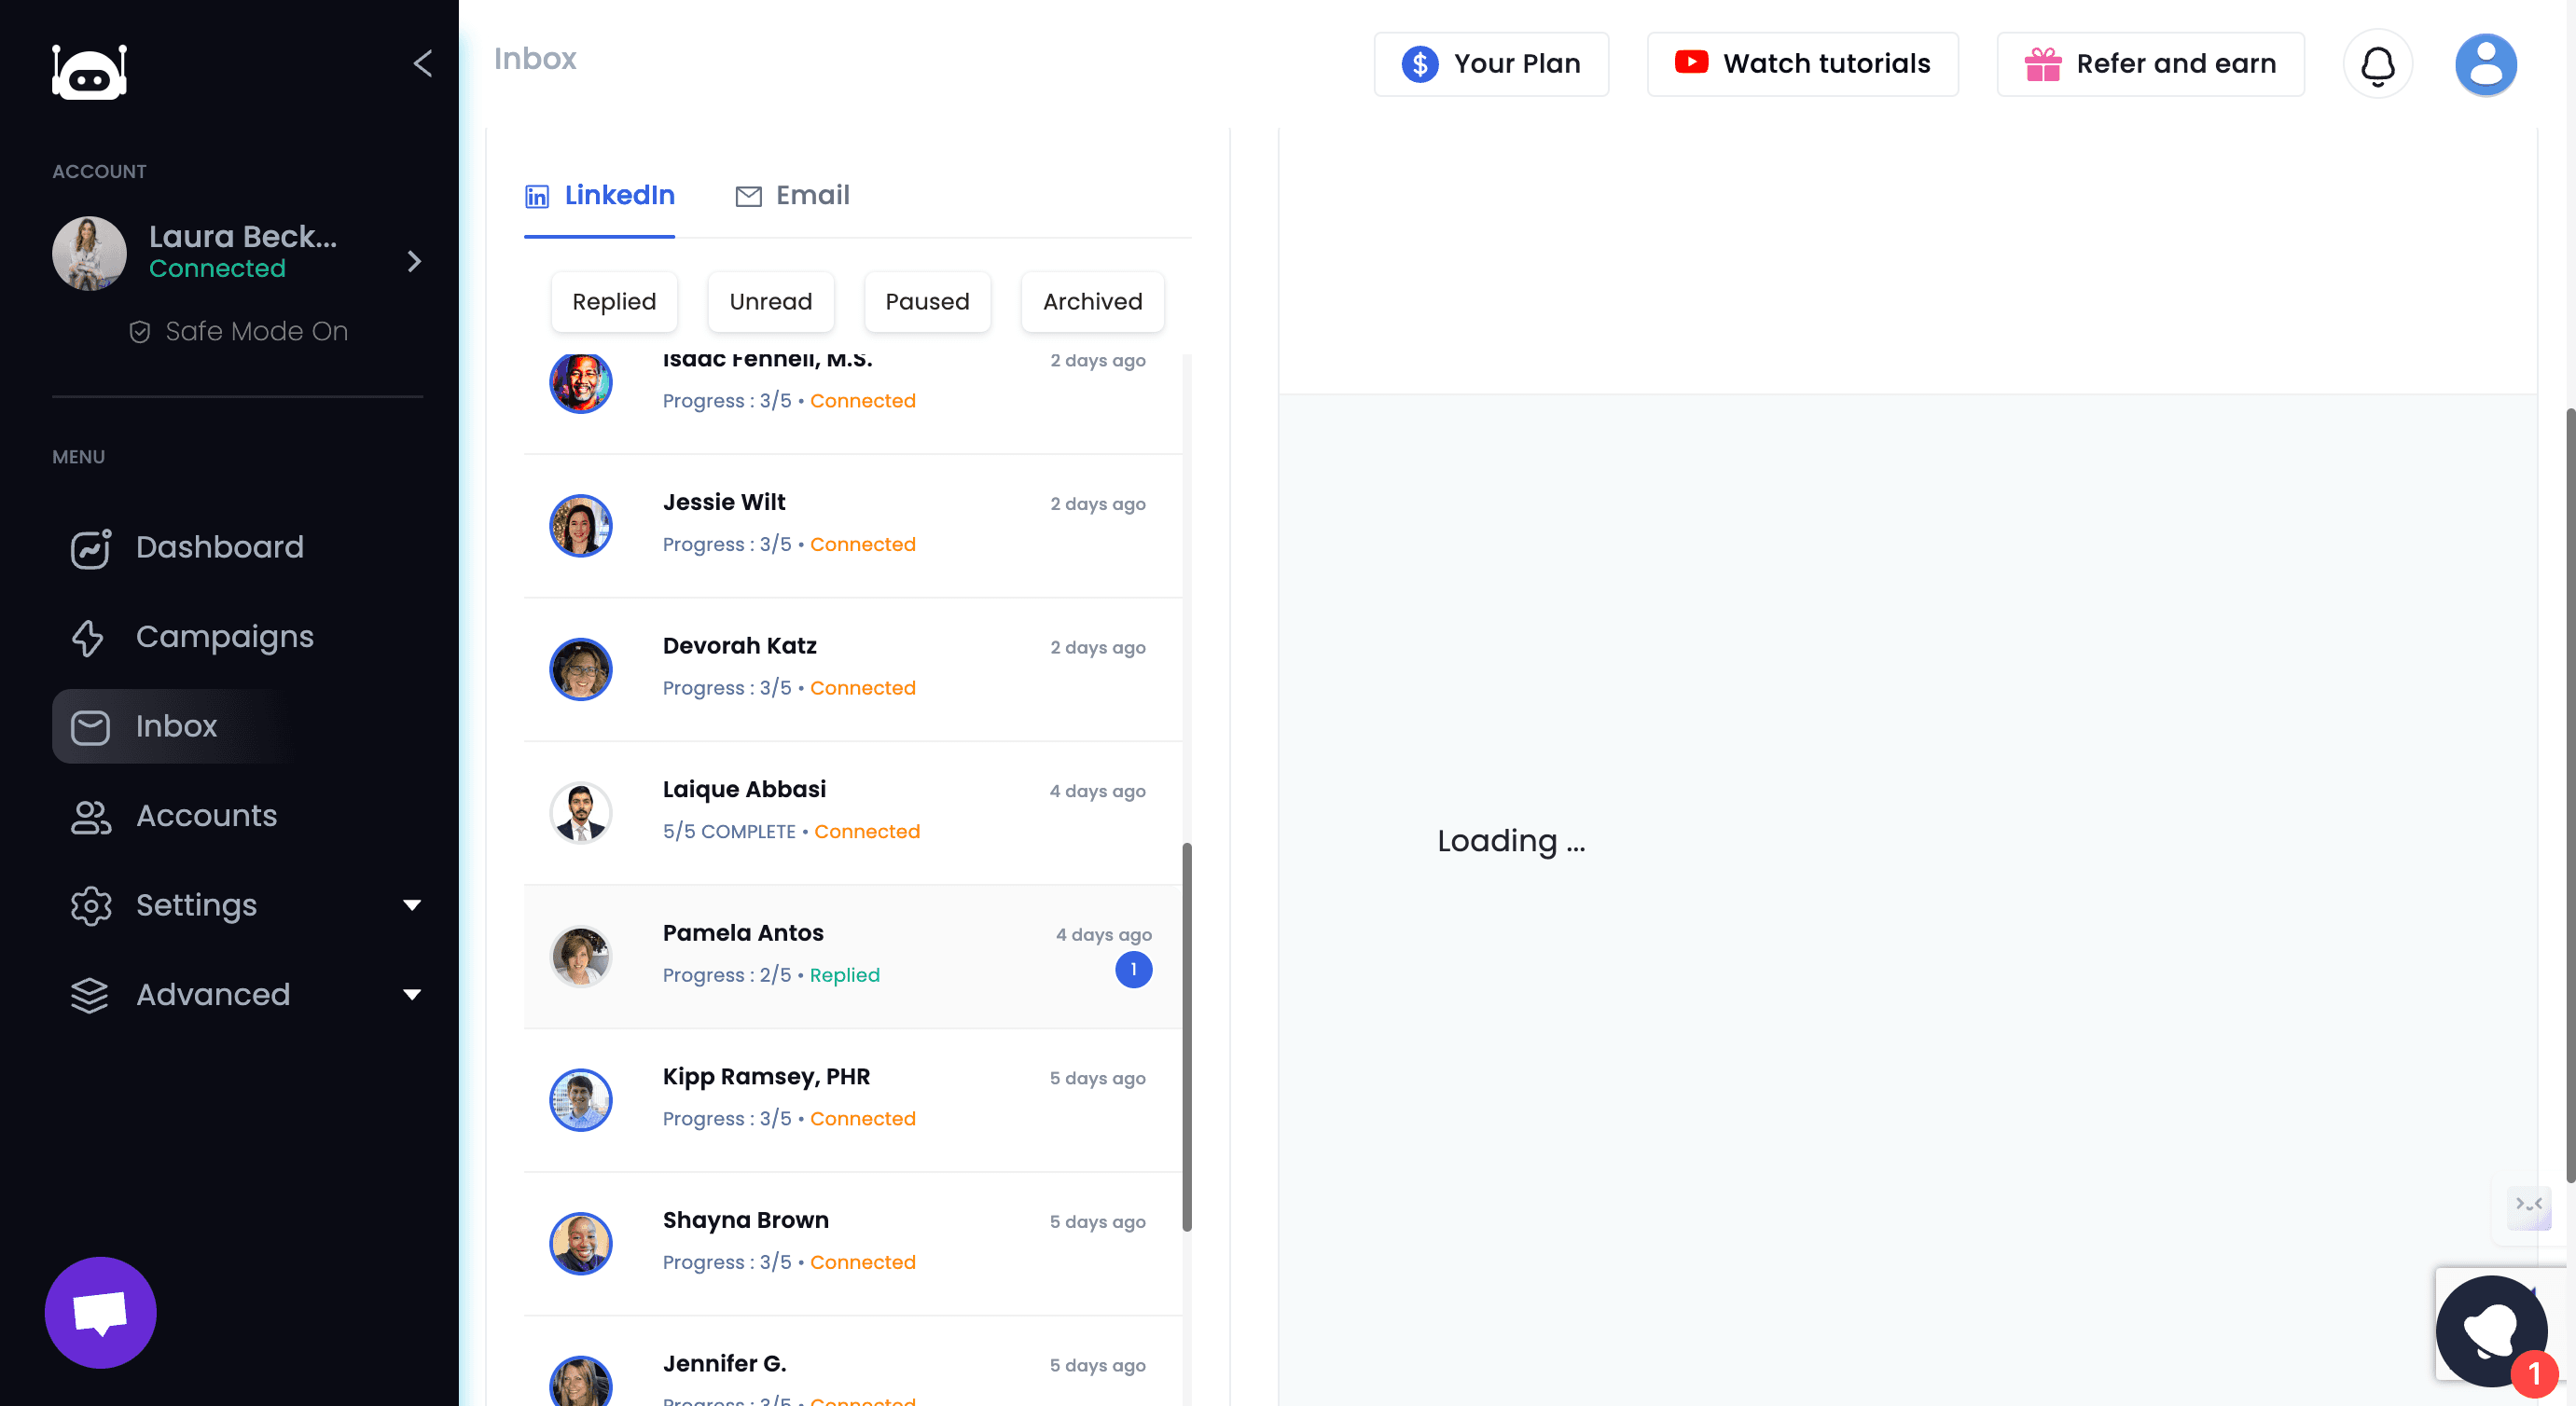Open Laique Abbasi conversation
The width and height of the screenshot is (2576, 1406).
click(x=853, y=813)
